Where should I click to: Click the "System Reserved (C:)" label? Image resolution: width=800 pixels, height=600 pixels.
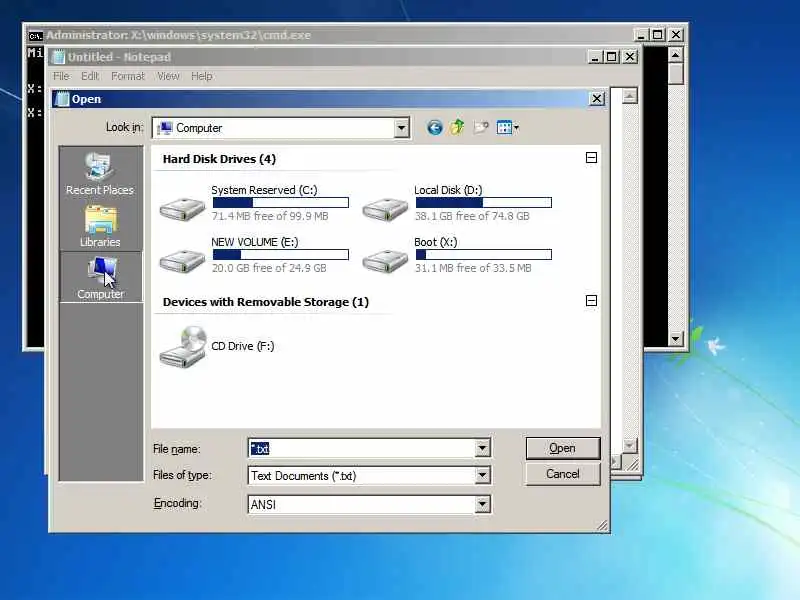coord(264,190)
